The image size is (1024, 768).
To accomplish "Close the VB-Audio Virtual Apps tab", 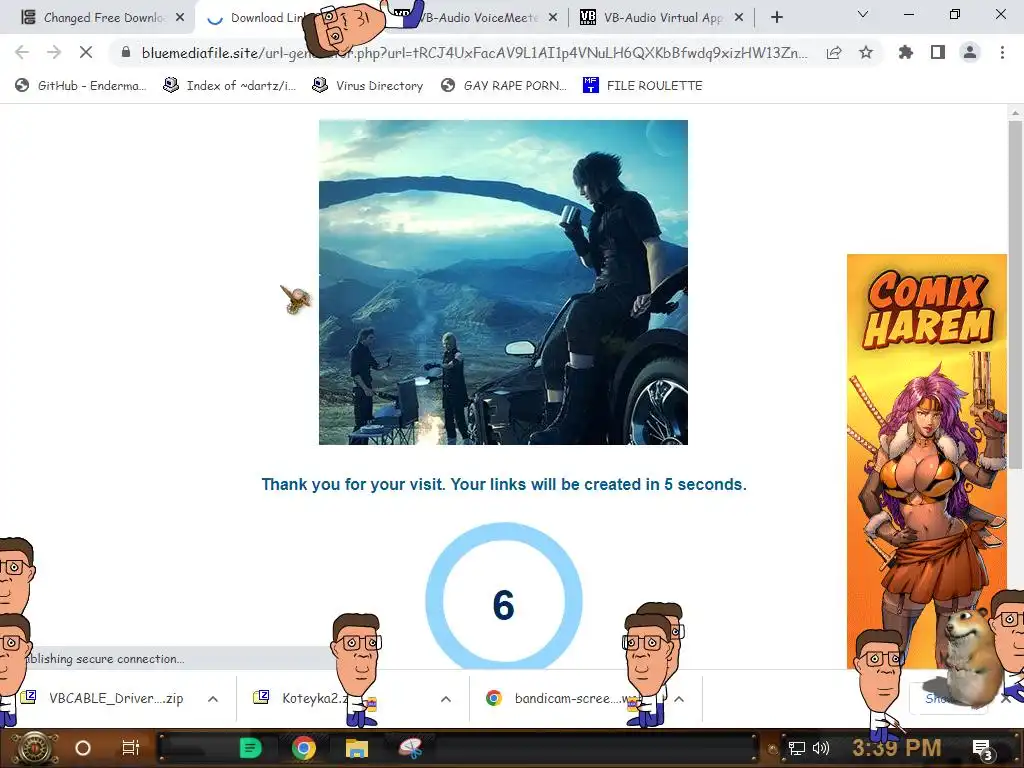I will [739, 18].
